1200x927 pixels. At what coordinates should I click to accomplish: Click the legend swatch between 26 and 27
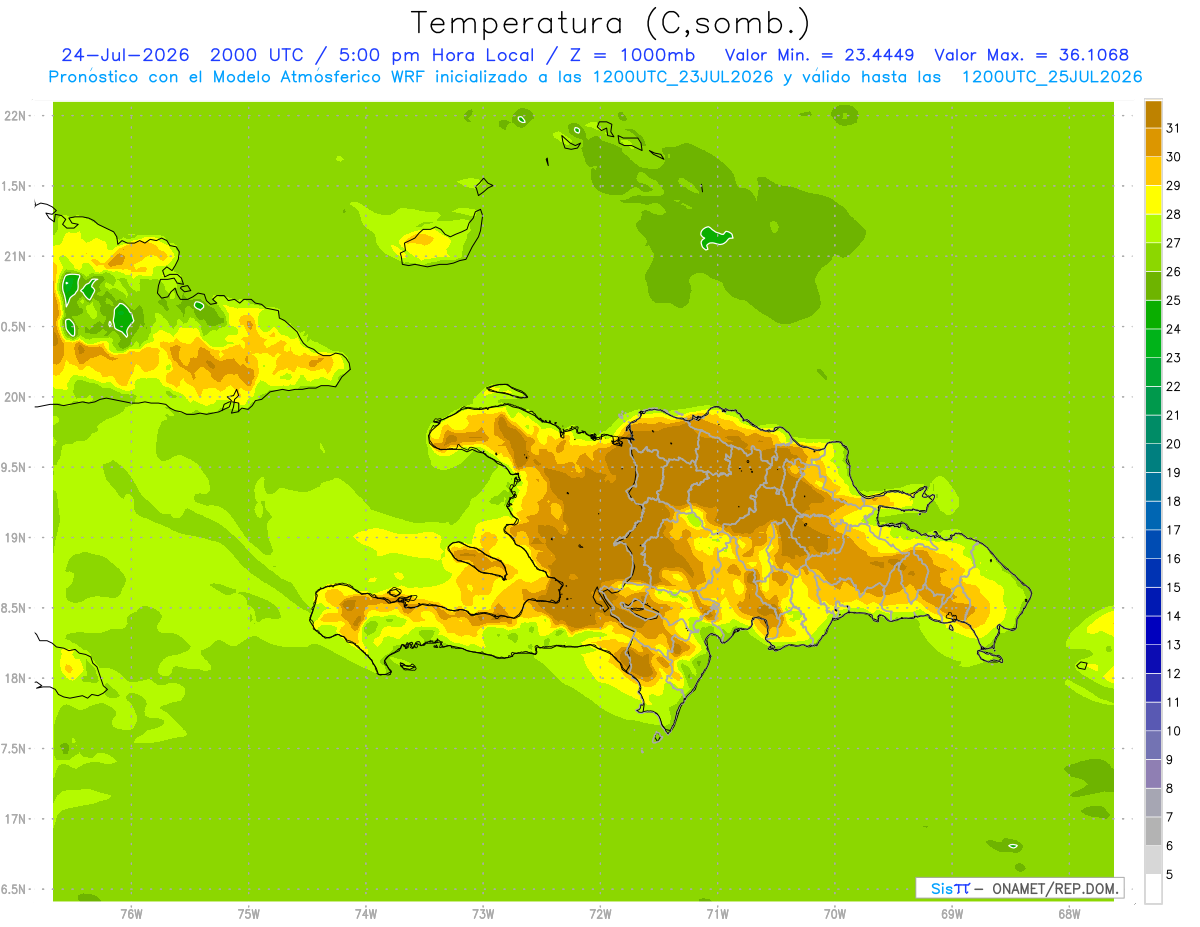coord(1153,257)
